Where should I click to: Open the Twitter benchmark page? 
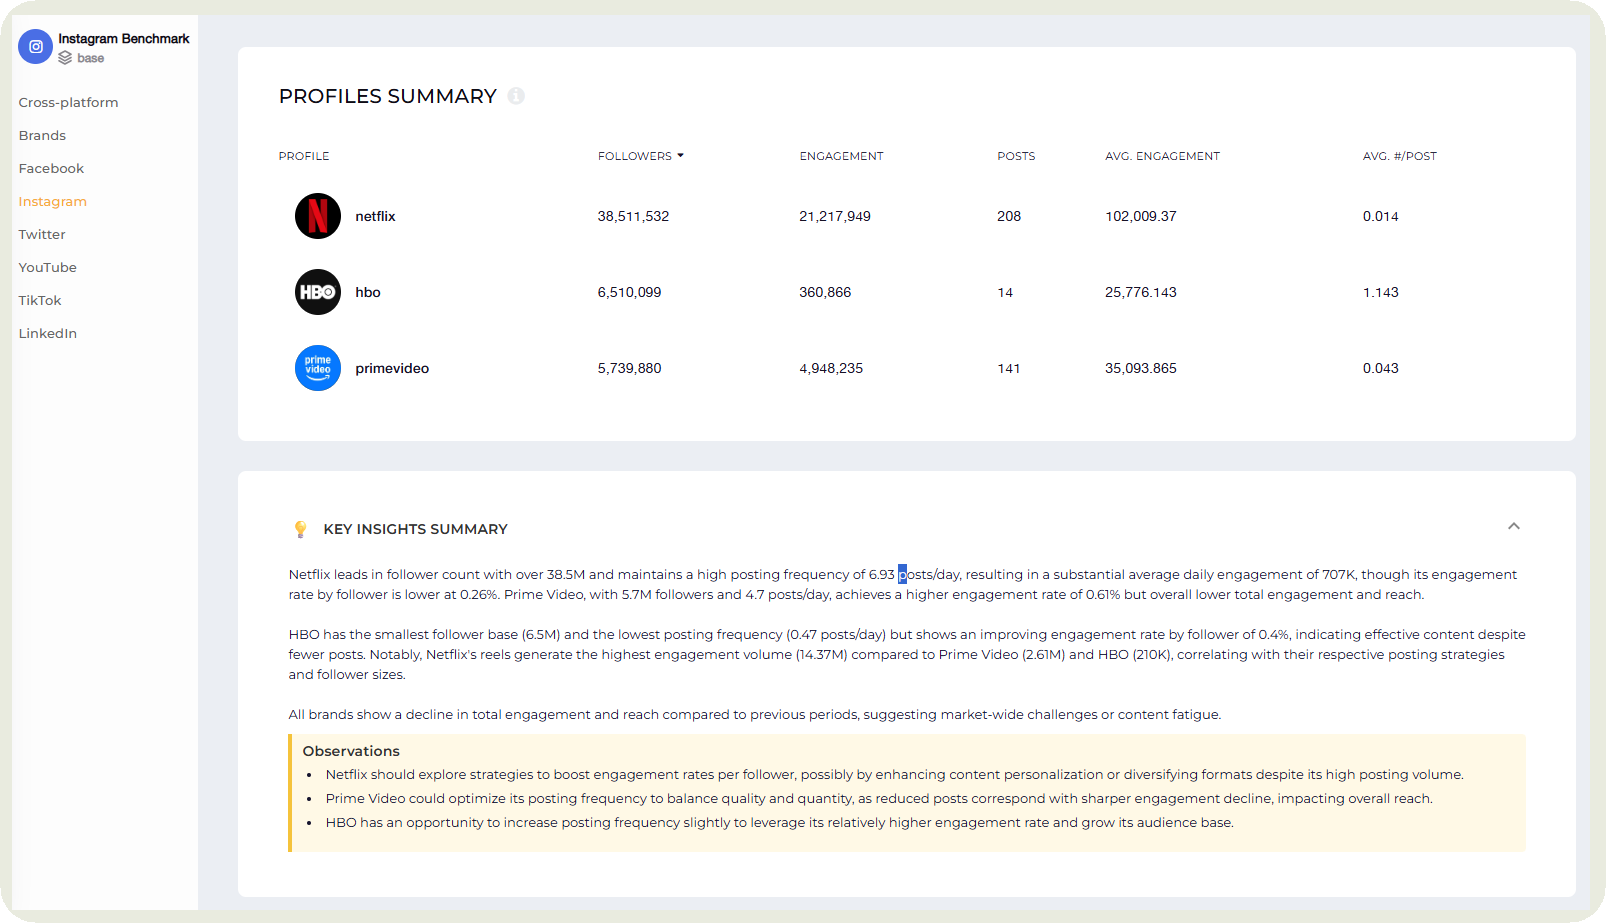point(42,234)
